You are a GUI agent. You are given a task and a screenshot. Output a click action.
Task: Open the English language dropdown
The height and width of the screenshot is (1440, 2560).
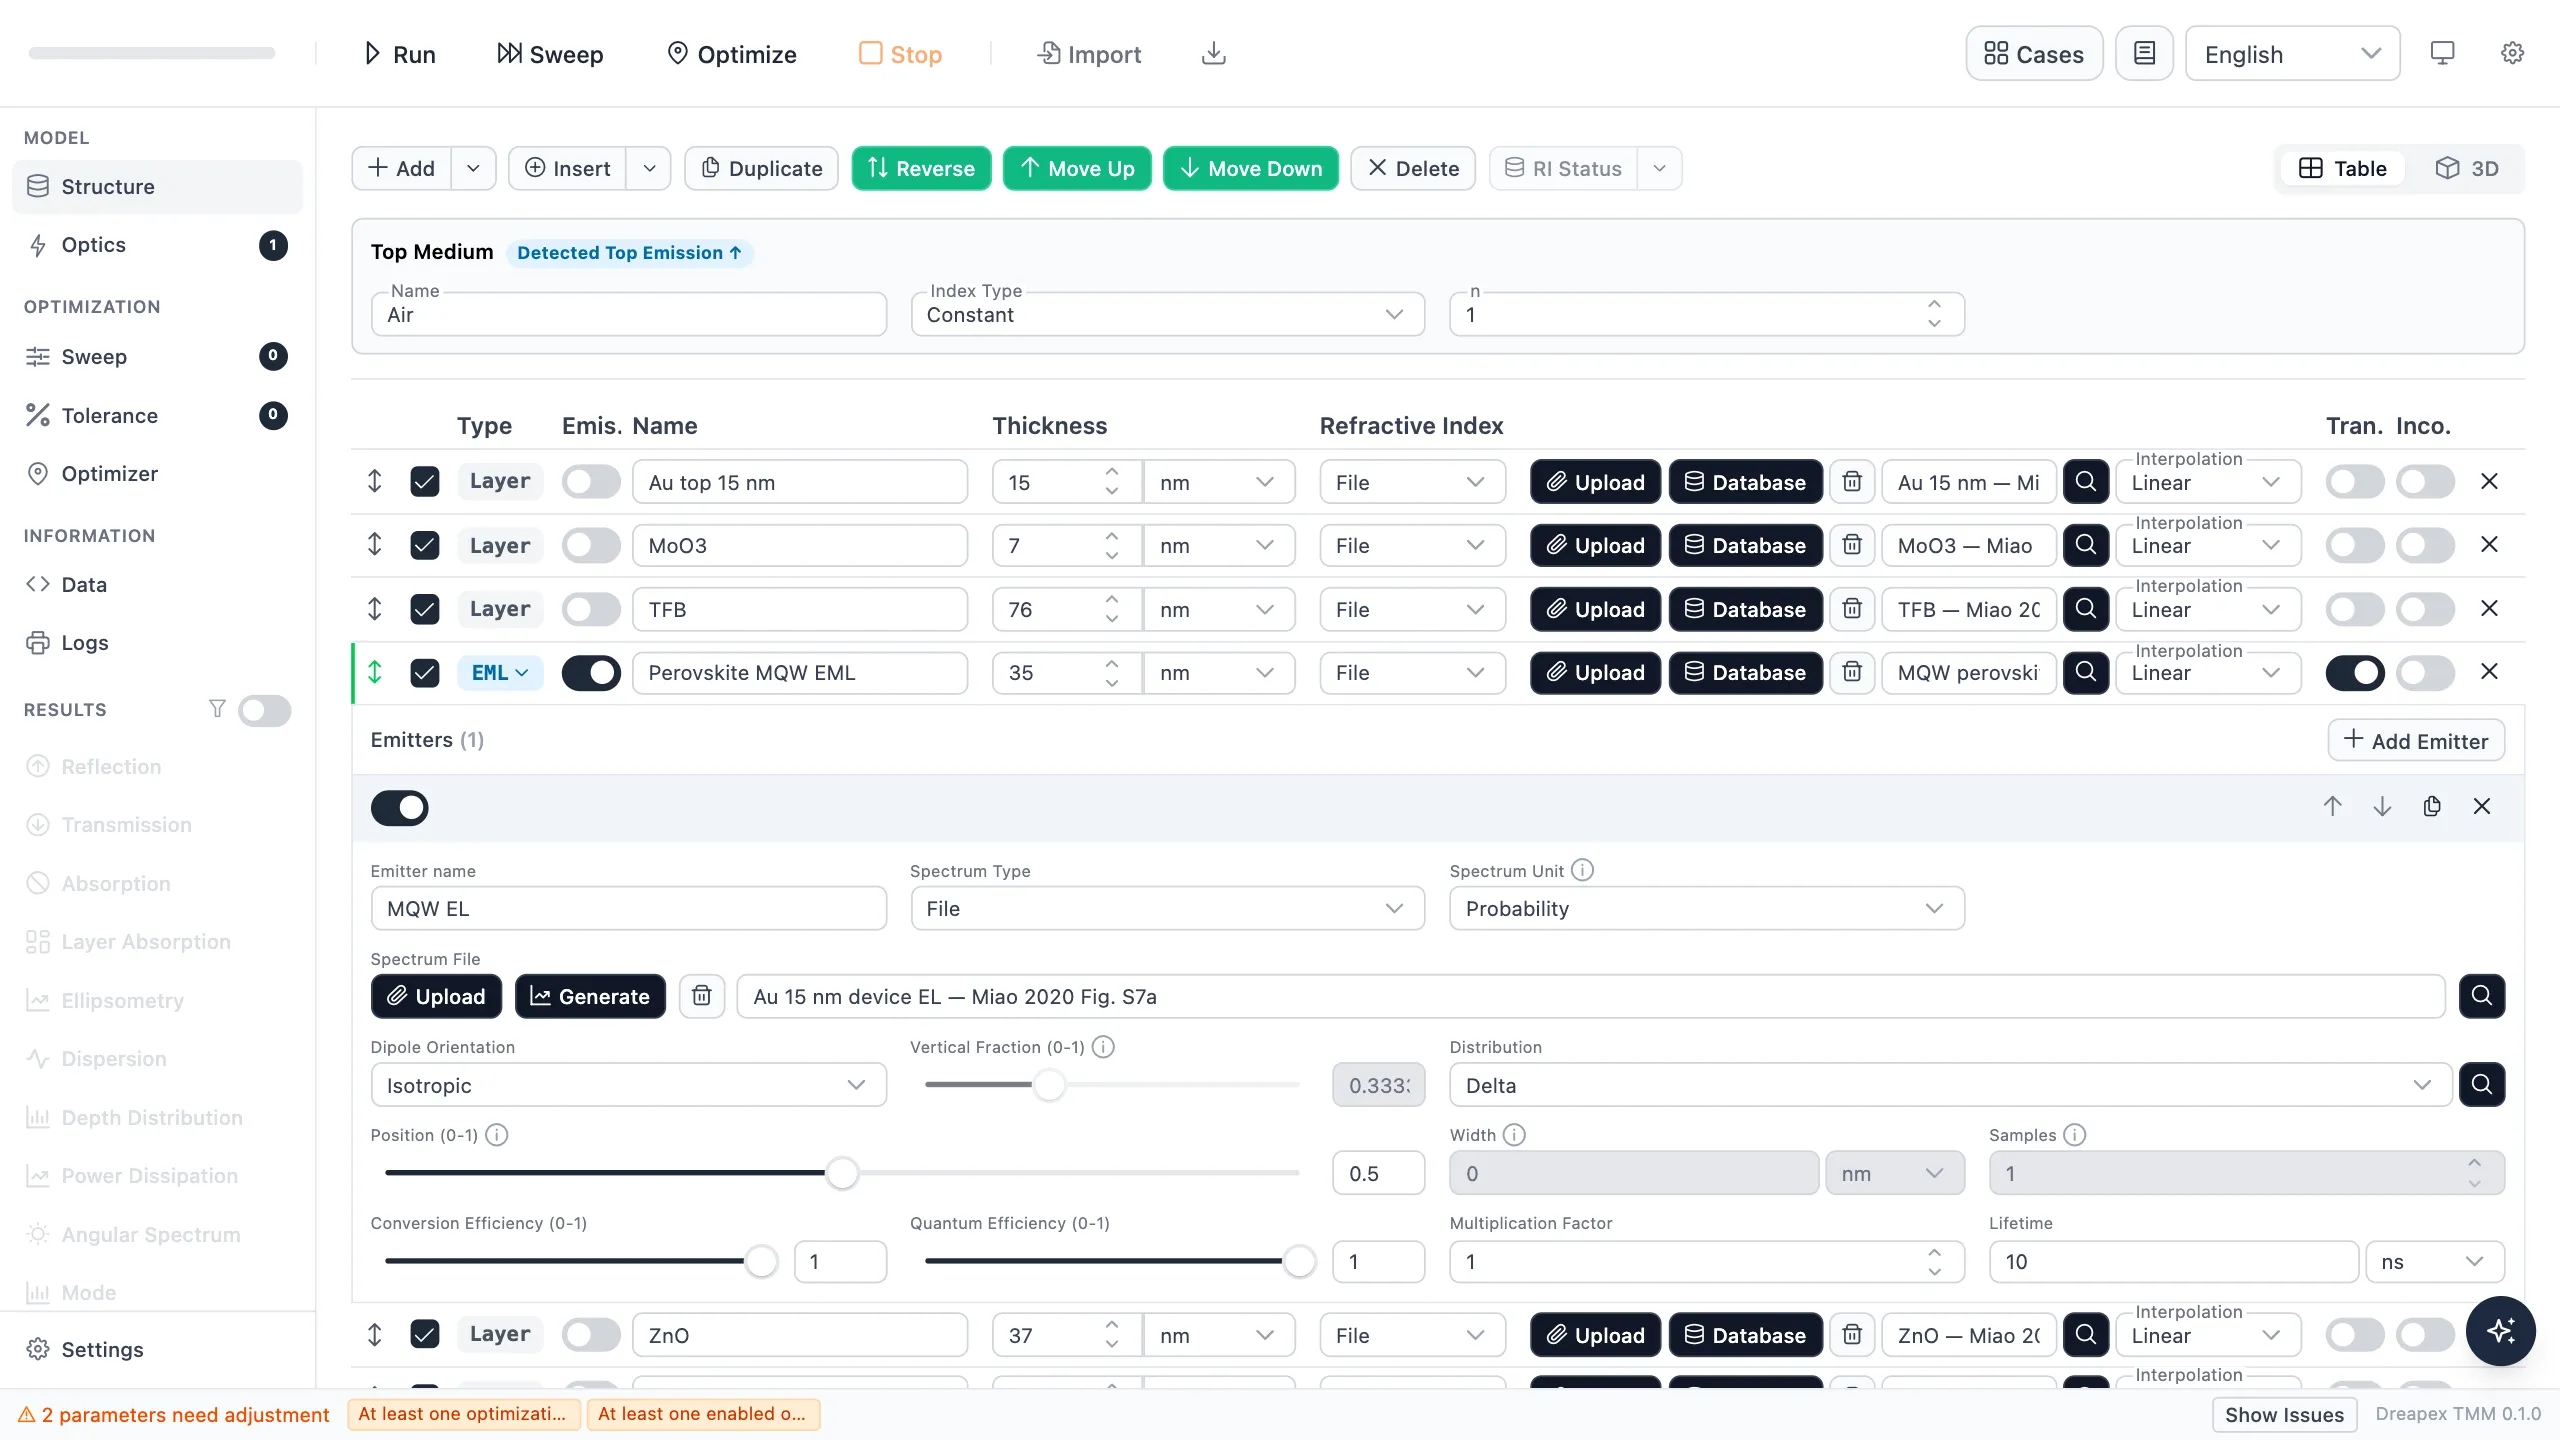(2292, 54)
